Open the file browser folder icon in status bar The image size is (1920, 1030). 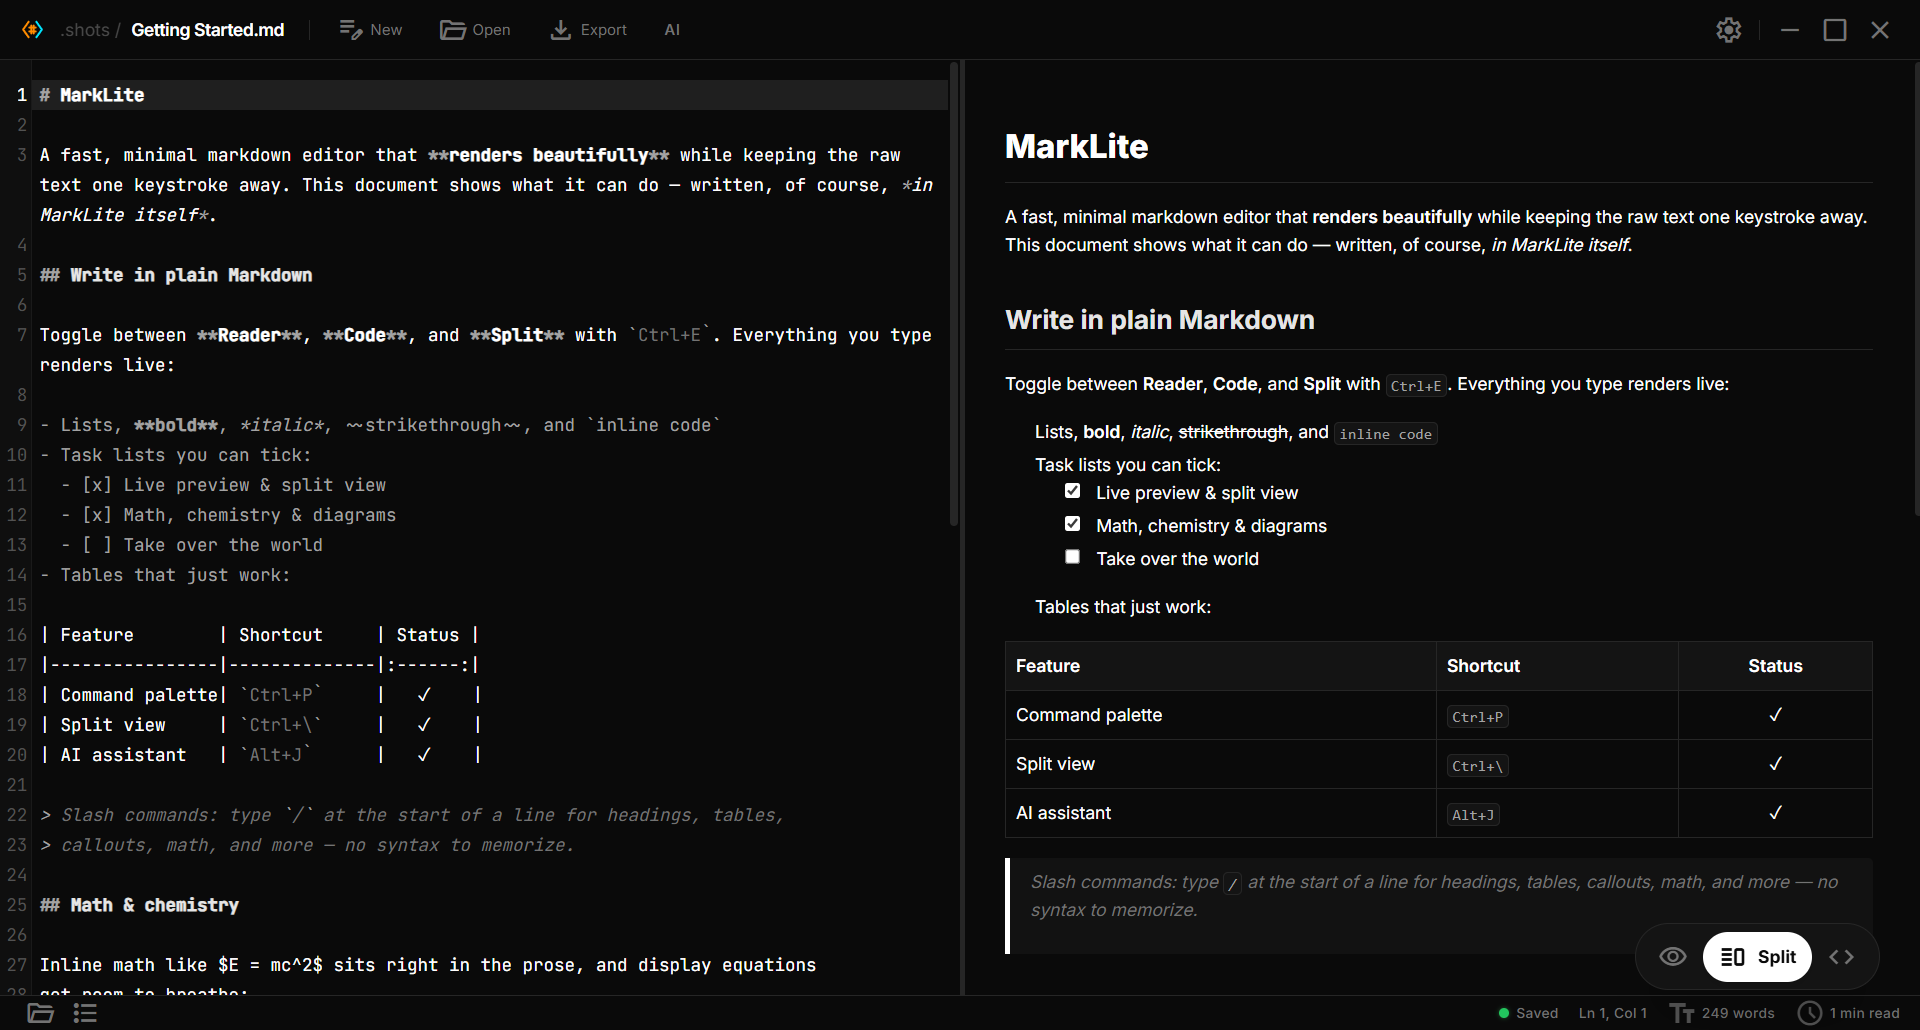[41, 1013]
